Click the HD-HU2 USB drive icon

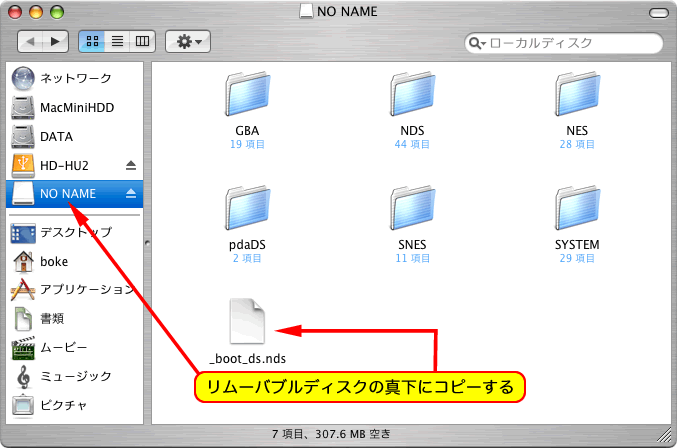click(23, 165)
